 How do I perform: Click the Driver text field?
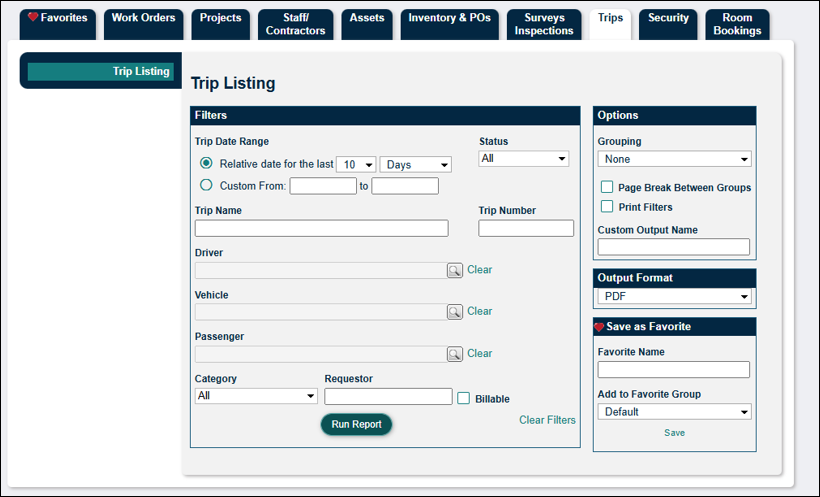[321, 270]
